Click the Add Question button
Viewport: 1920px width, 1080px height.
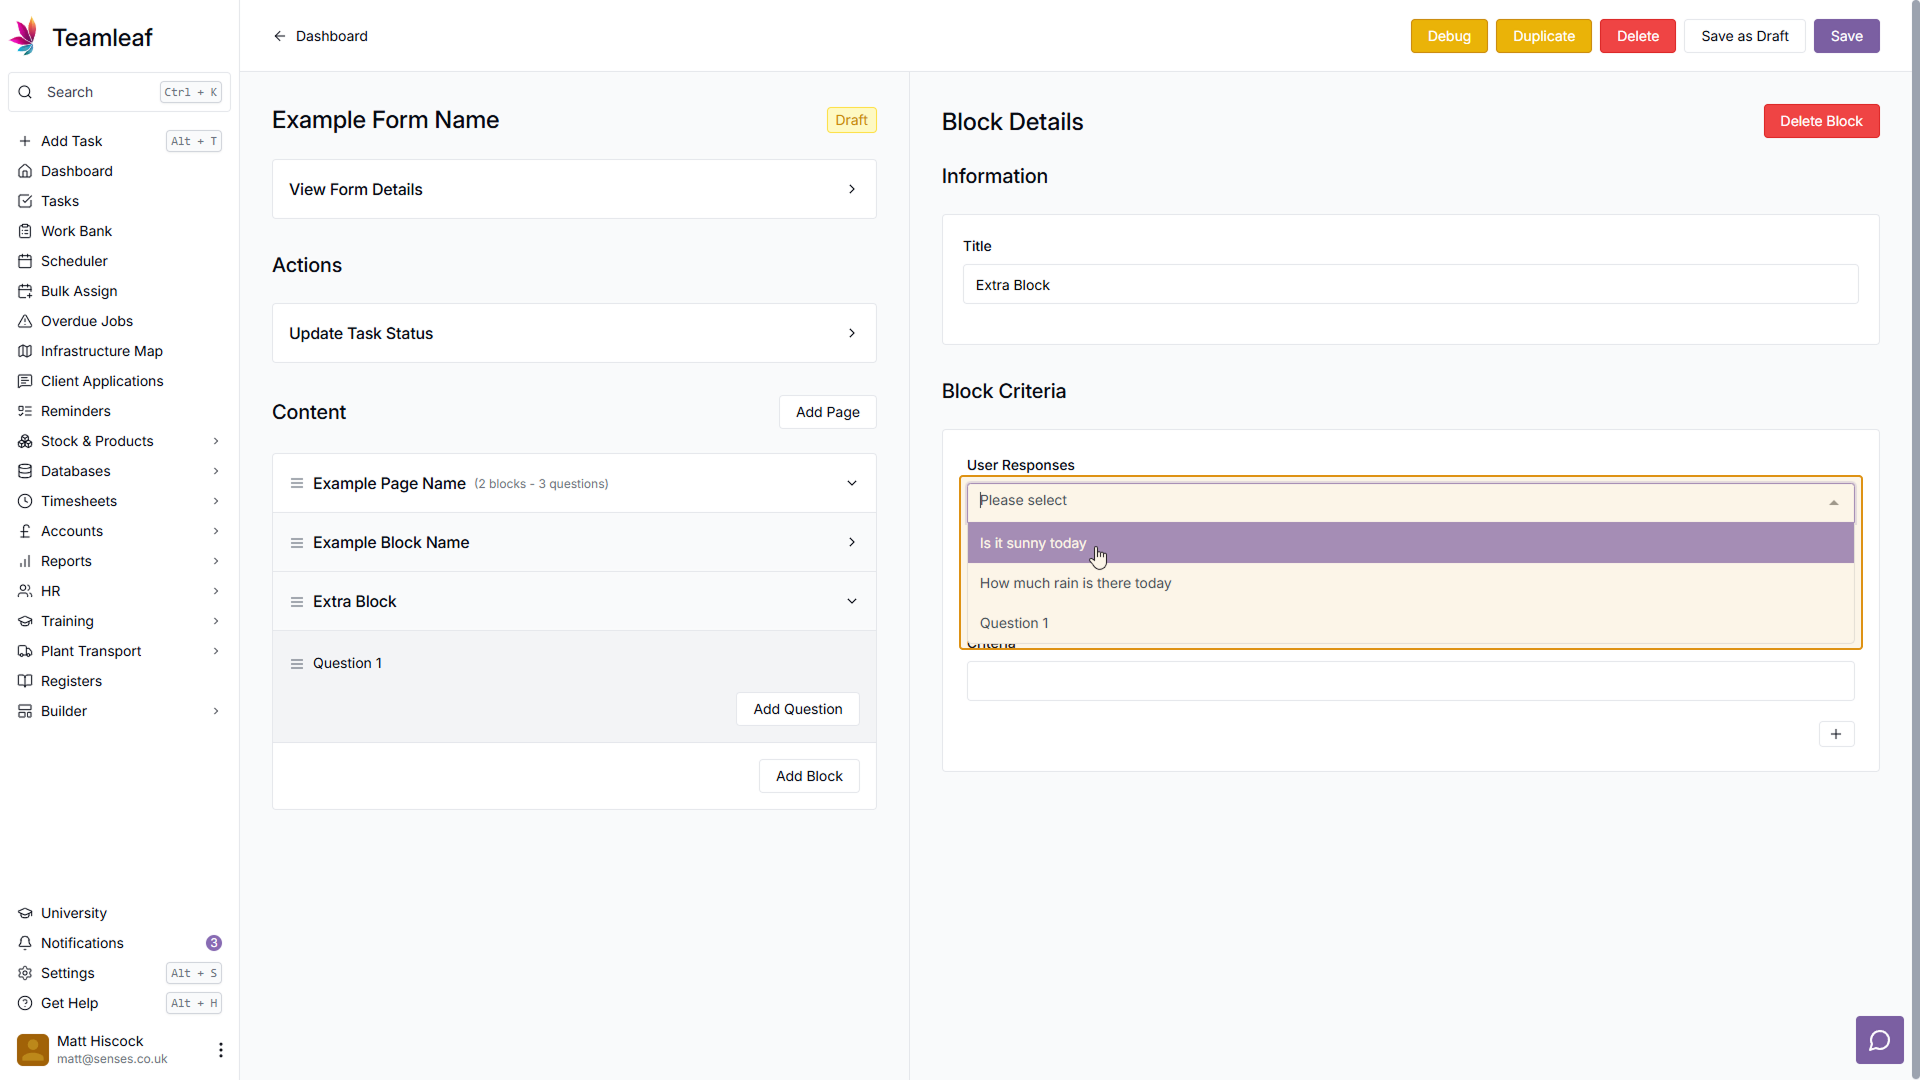pos(797,709)
